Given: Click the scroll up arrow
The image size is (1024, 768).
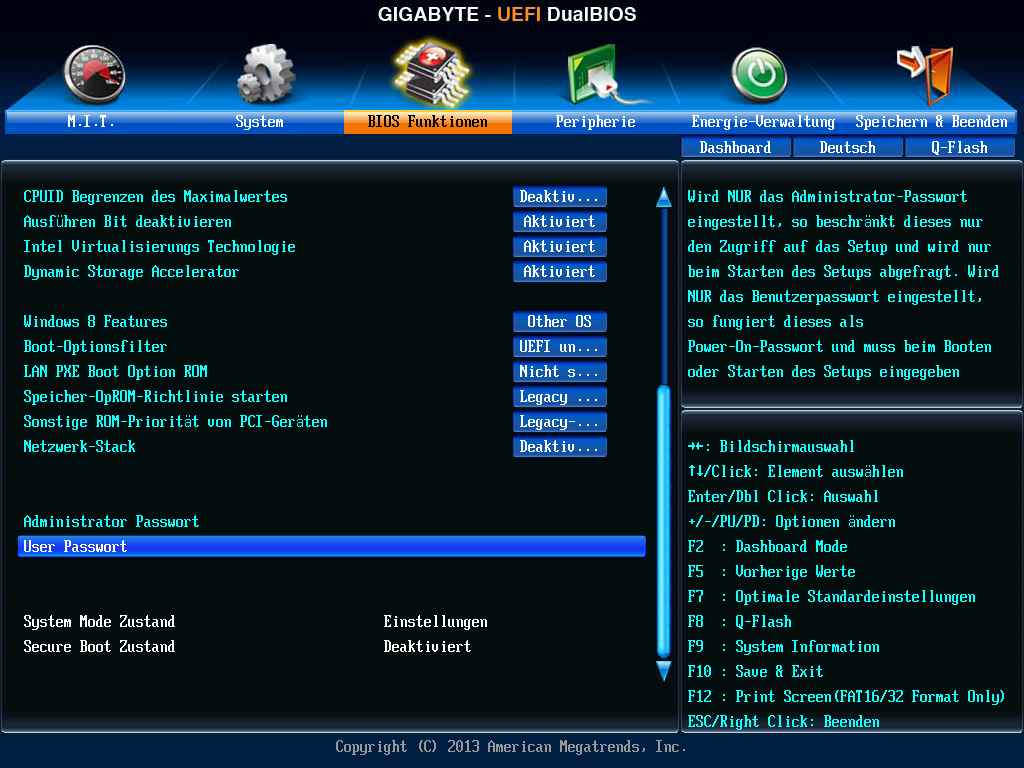Looking at the screenshot, I should tap(664, 197).
